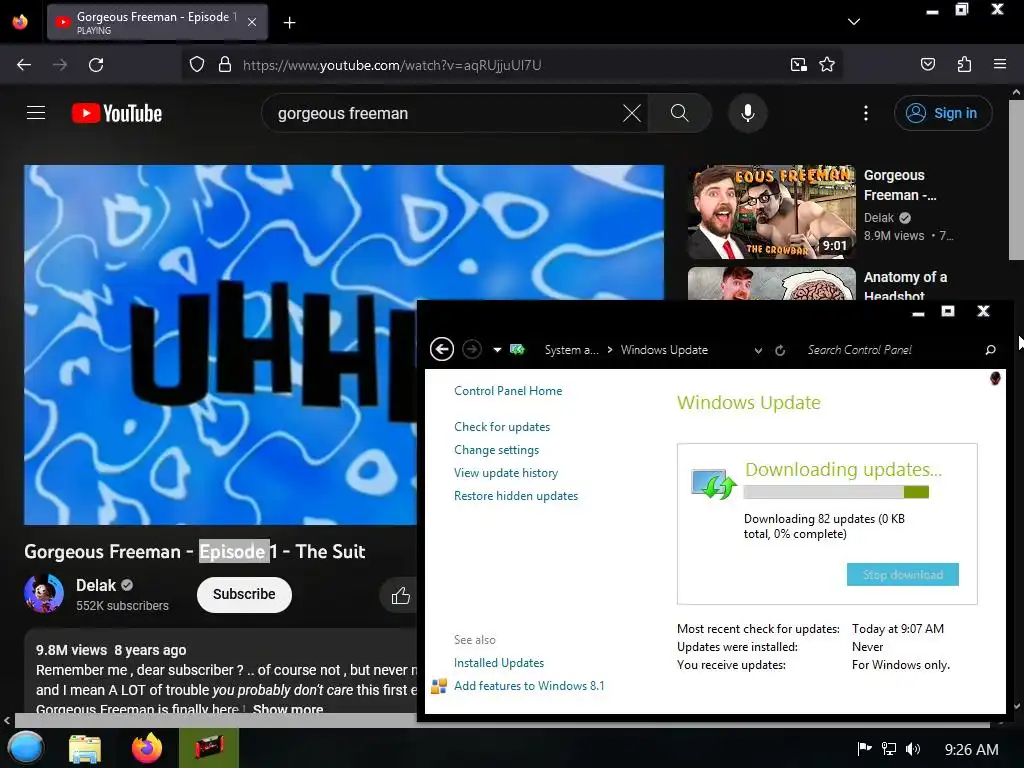Image resolution: width=1024 pixels, height=768 pixels.
Task: Click Control Panel search magnifier
Action: 991,350
